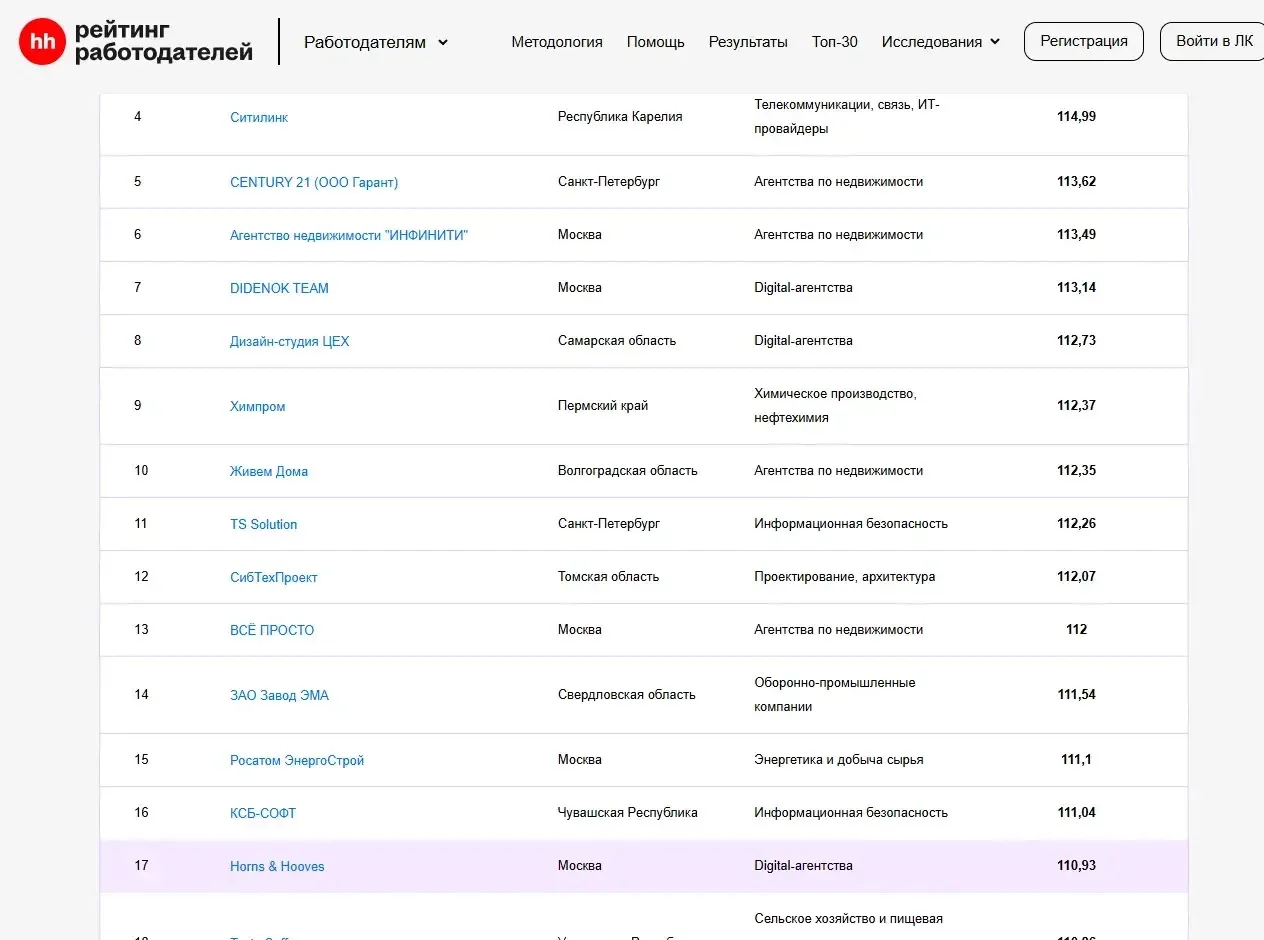Select score 112,26 cell
The width and height of the screenshot is (1264, 940).
[x=1076, y=523]
